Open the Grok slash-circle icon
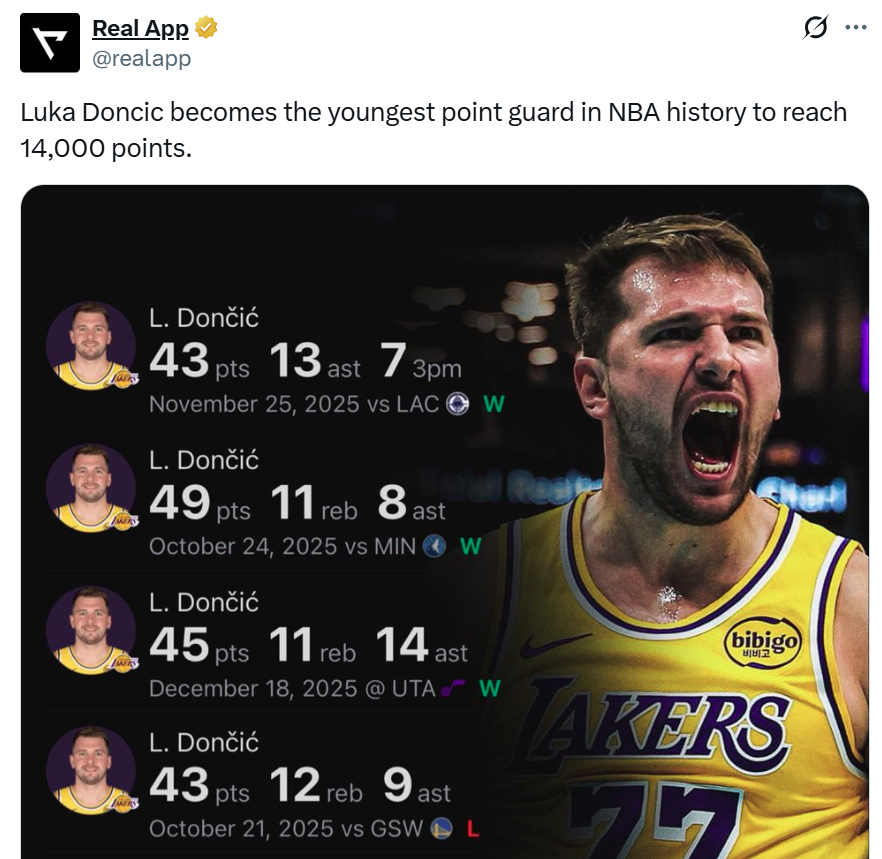 point(816,28)
